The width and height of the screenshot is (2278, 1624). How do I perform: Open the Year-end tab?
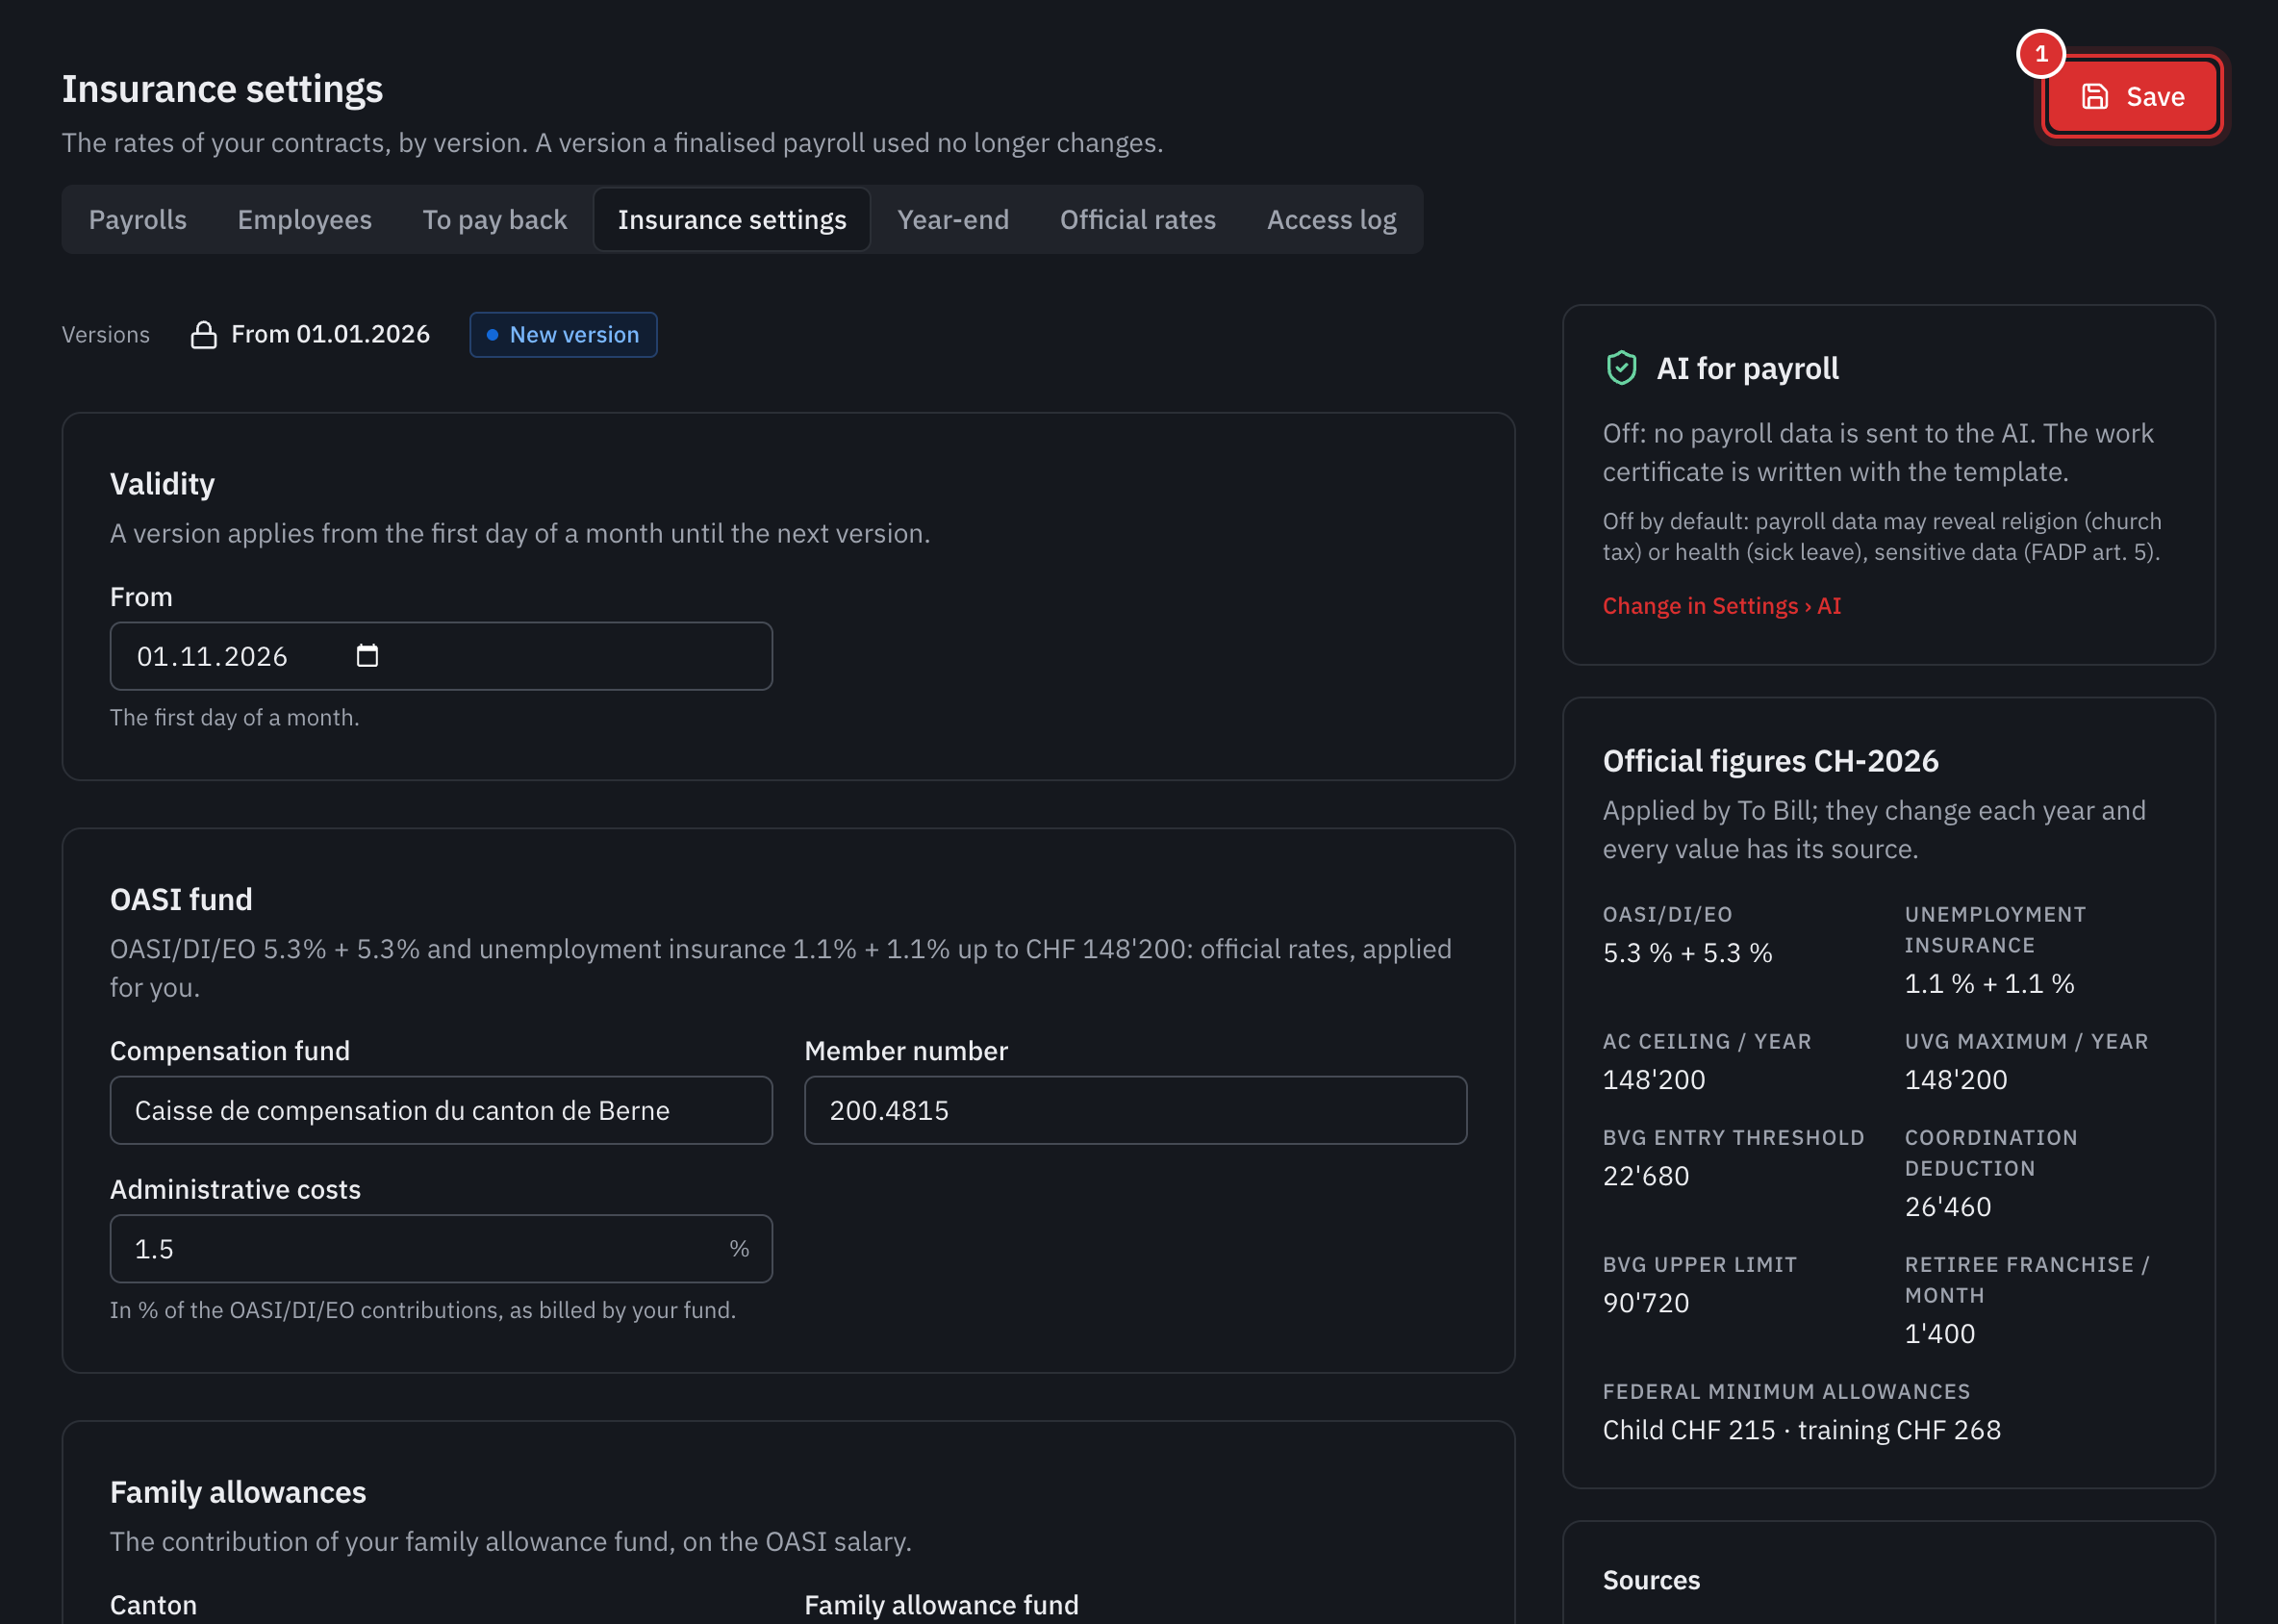click(x=952, y=220)
